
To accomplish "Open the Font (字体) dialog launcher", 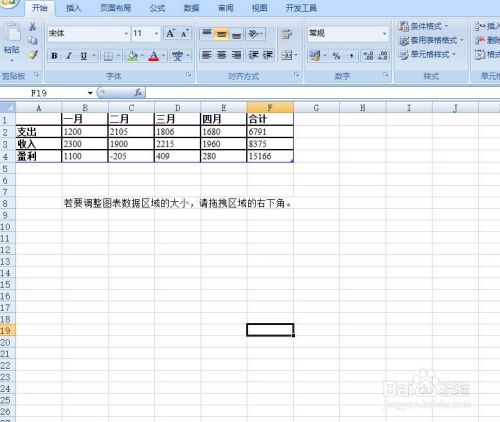I will (188, 75).
